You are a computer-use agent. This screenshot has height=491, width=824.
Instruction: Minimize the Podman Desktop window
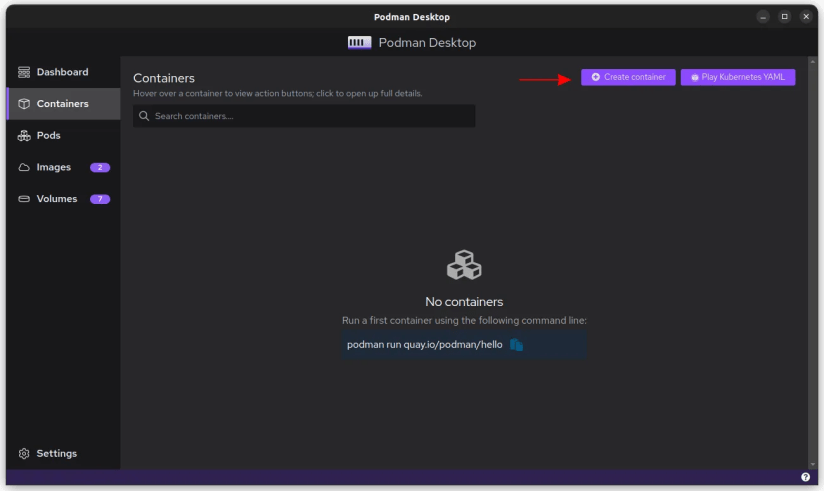[763, 17]
